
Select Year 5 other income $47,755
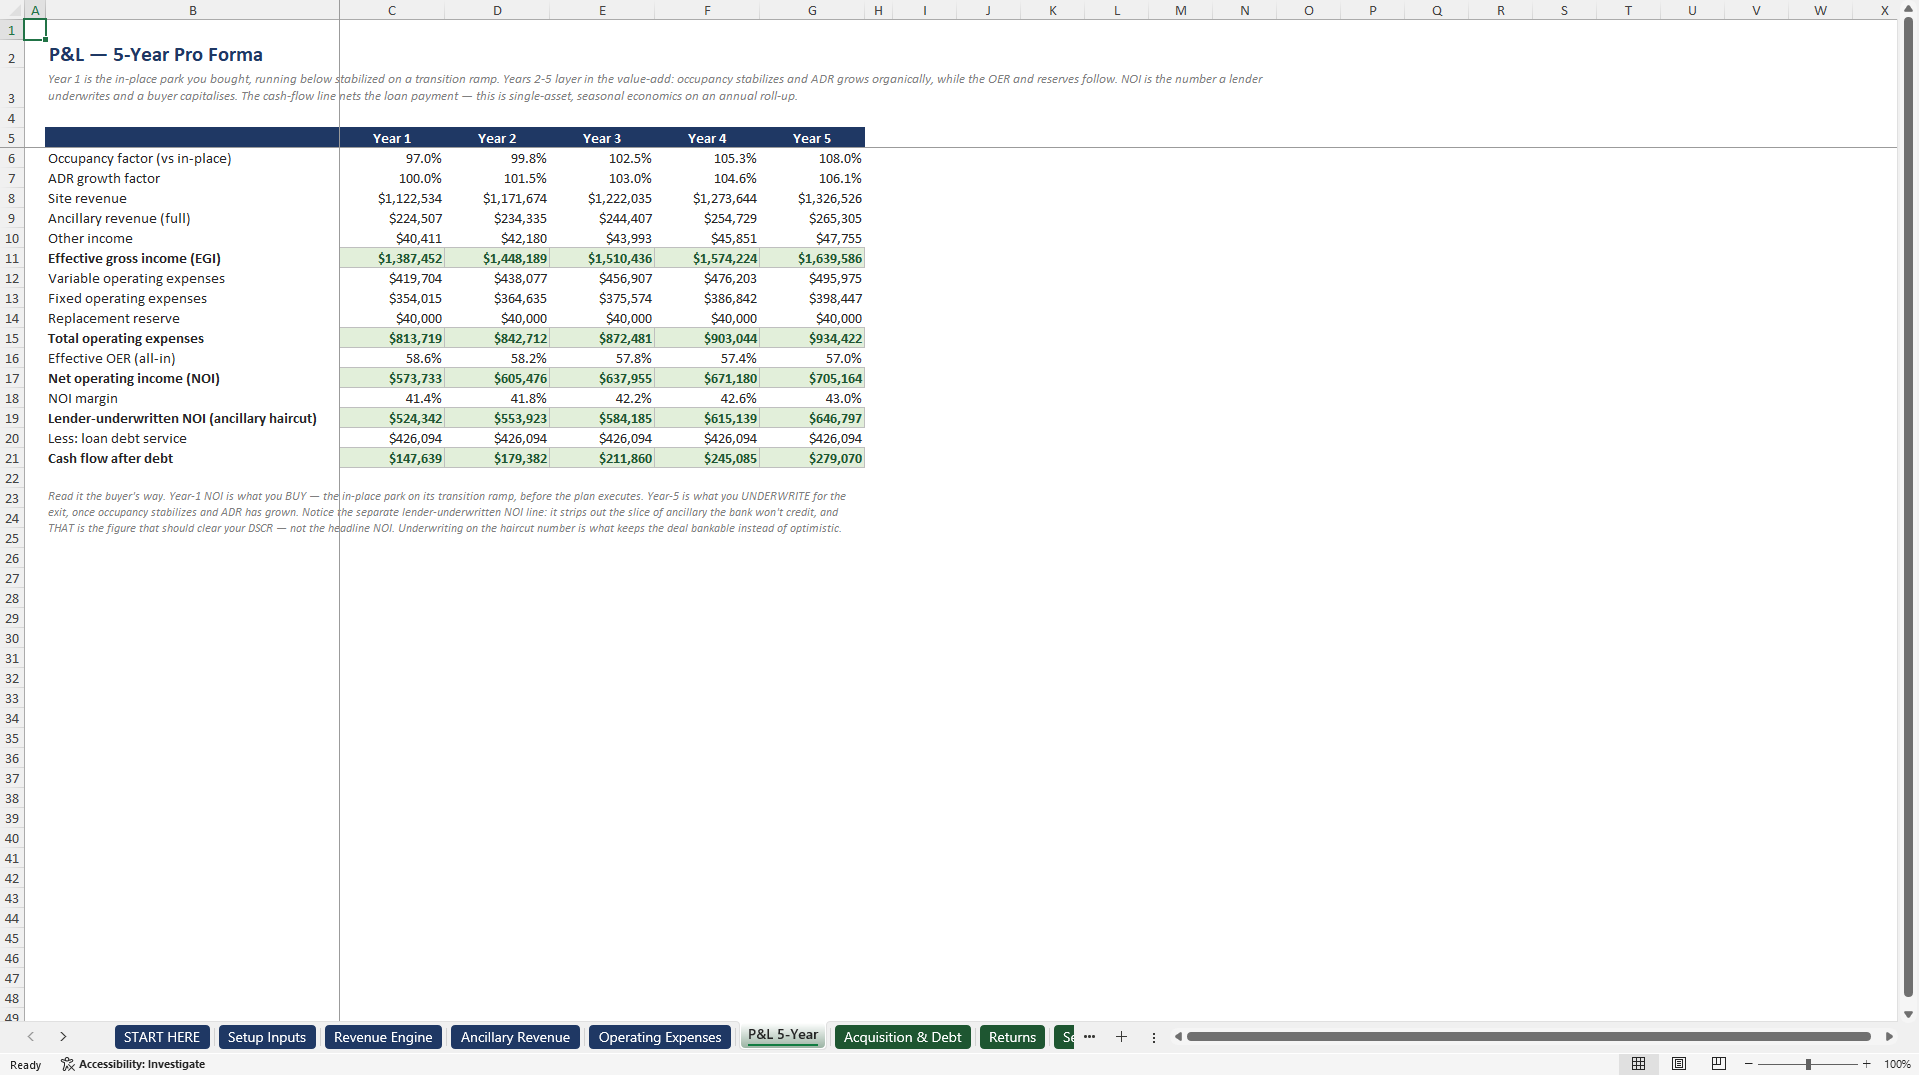point(812,238)
